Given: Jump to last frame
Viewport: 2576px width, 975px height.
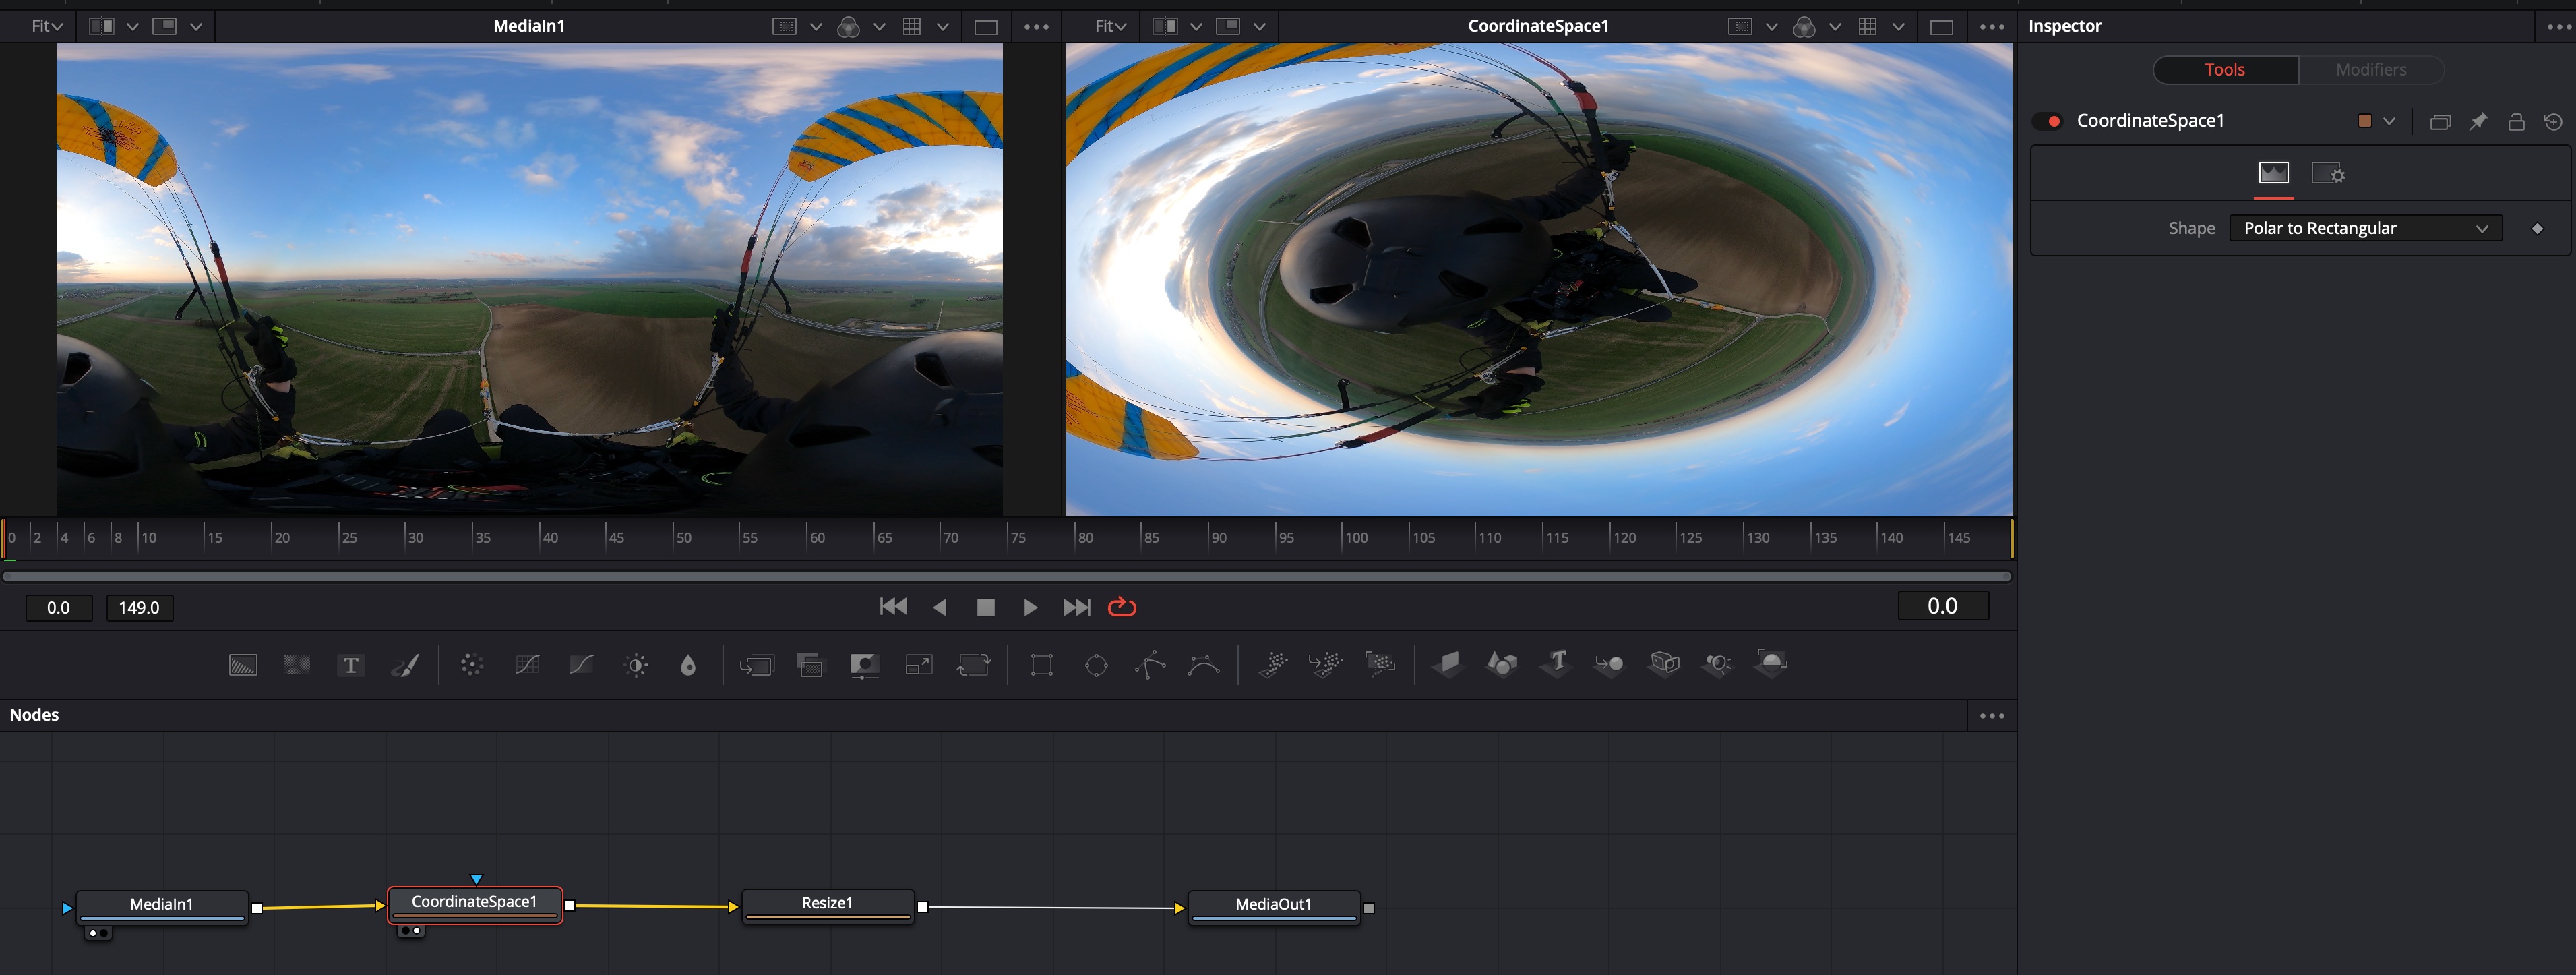Looking at the screenshot, I should (1076, 607).
